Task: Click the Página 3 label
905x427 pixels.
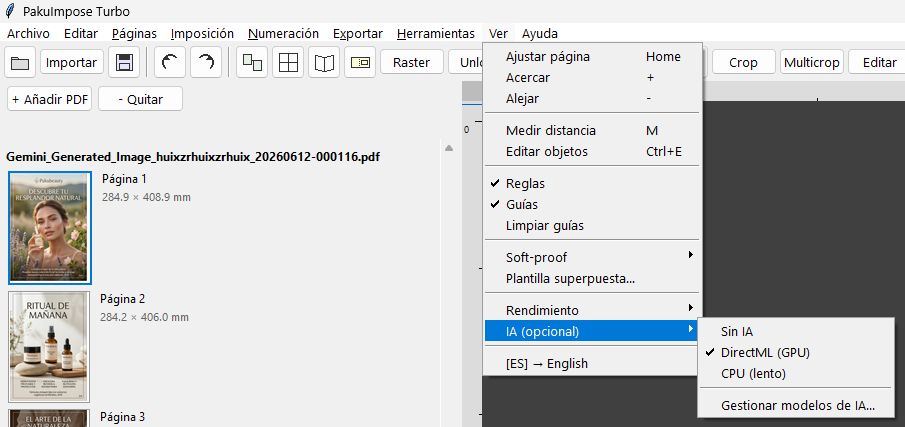Action: (122, 417)
